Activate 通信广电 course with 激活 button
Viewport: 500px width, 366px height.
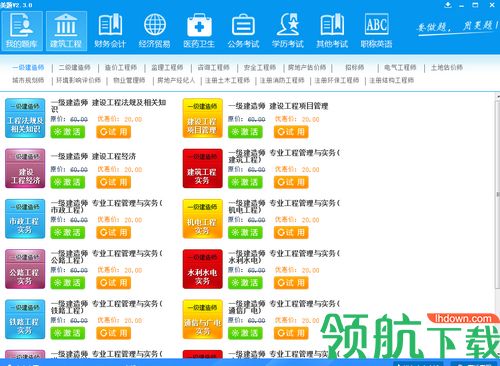245,333
